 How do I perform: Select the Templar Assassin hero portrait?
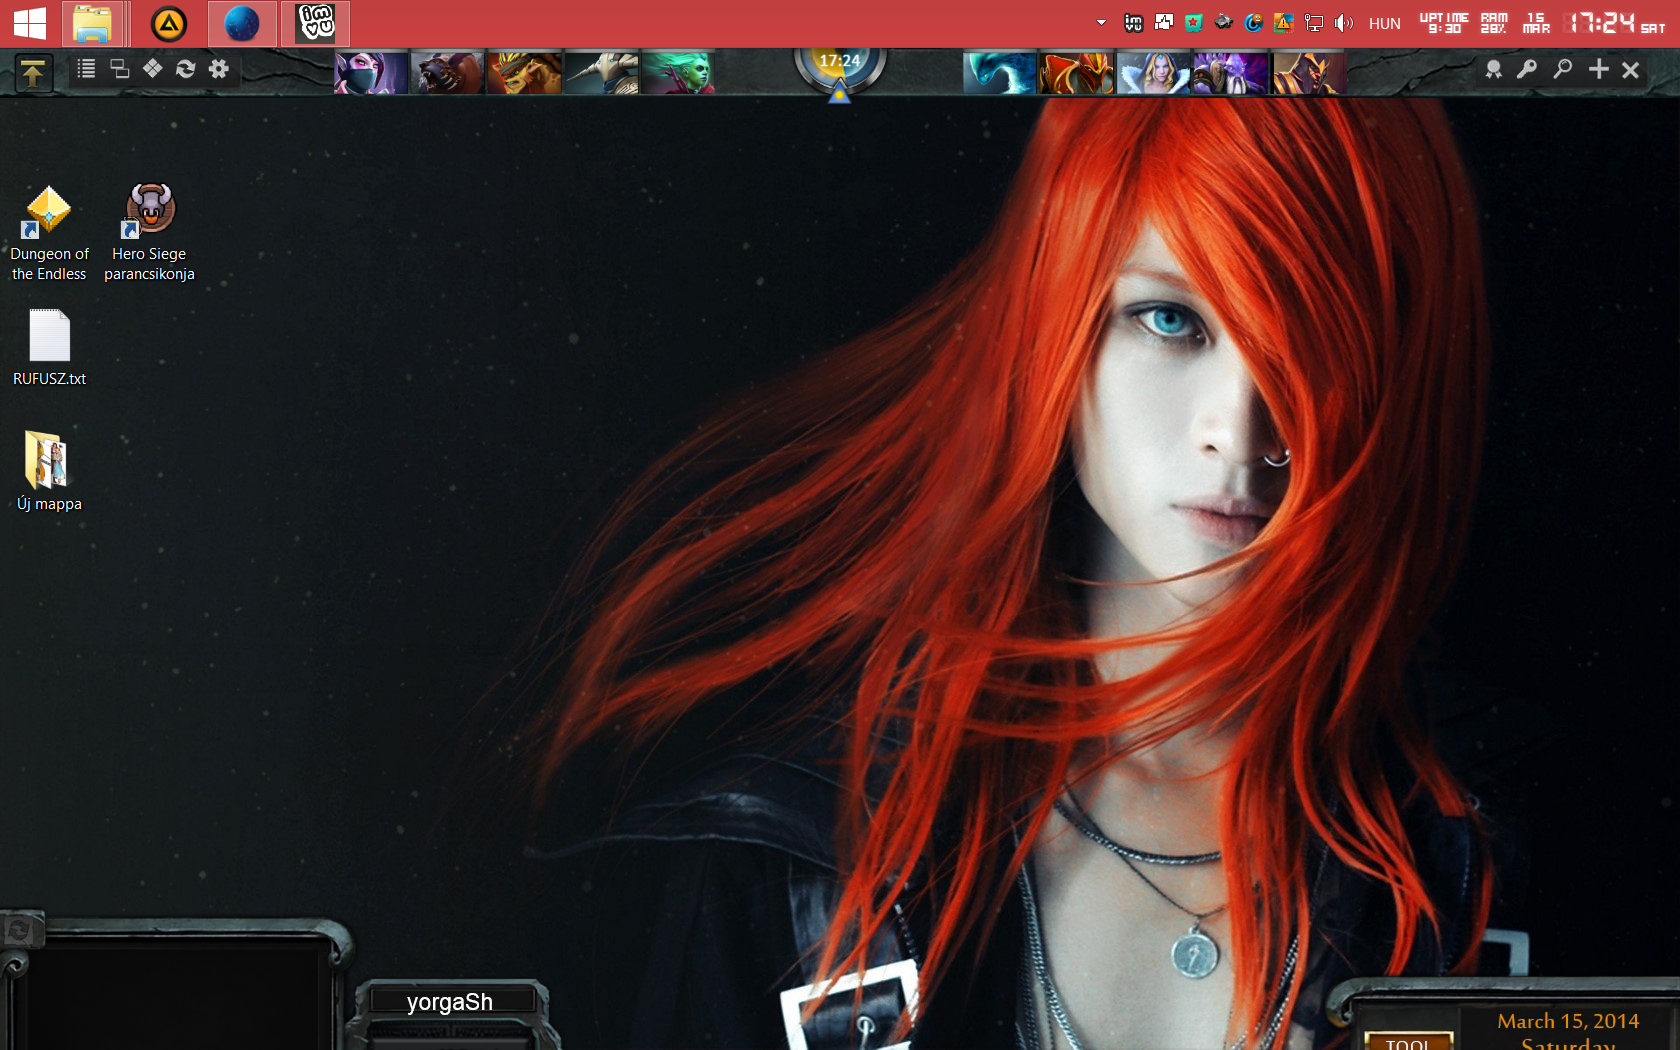pos(371,73)
